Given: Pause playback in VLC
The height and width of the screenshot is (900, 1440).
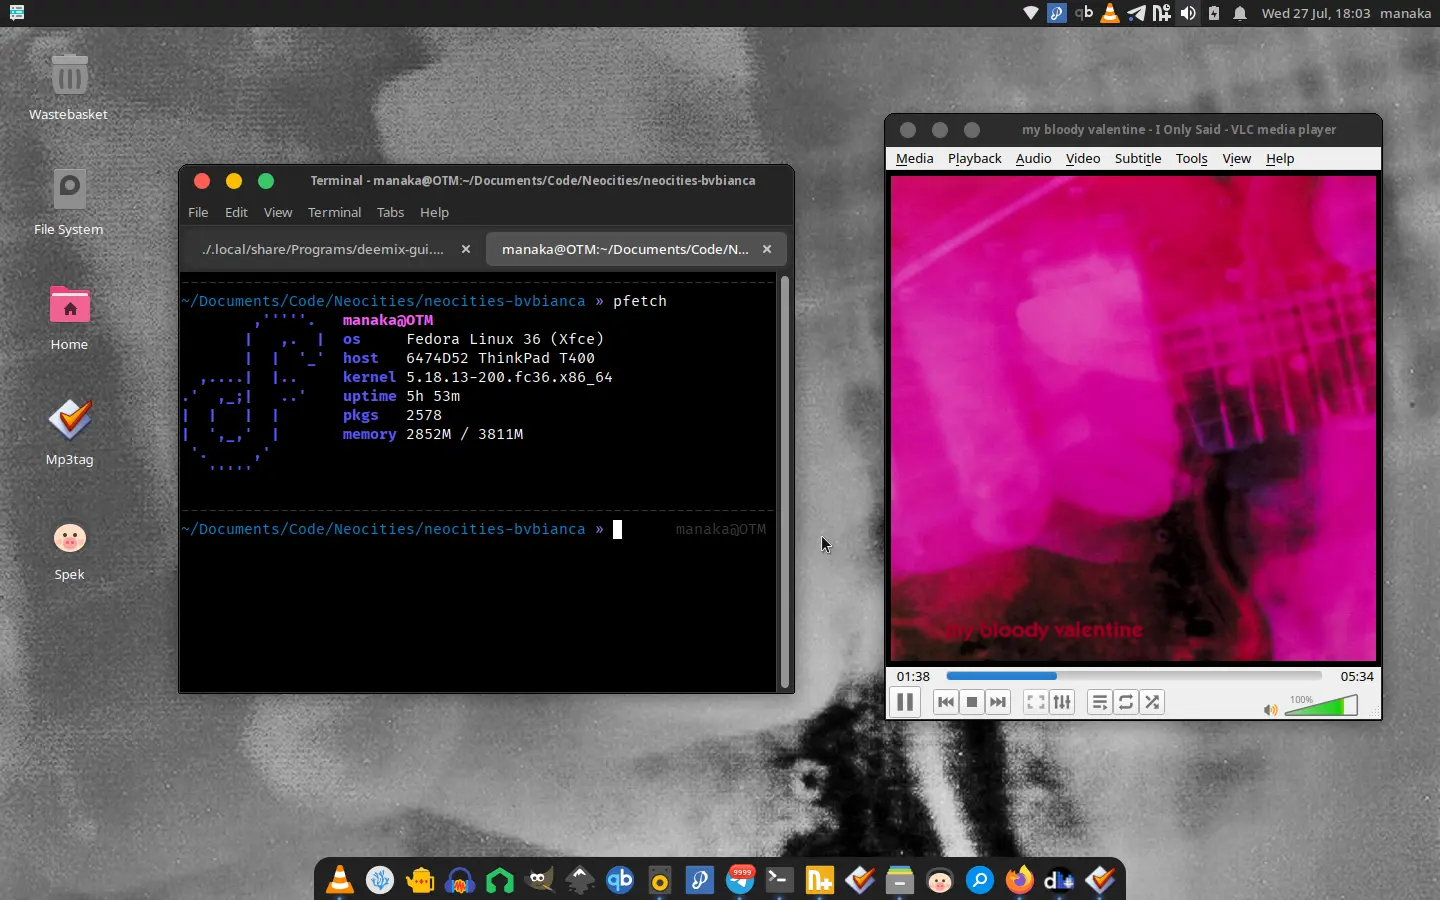Looking at the screenshot, I should click(905, 702).
